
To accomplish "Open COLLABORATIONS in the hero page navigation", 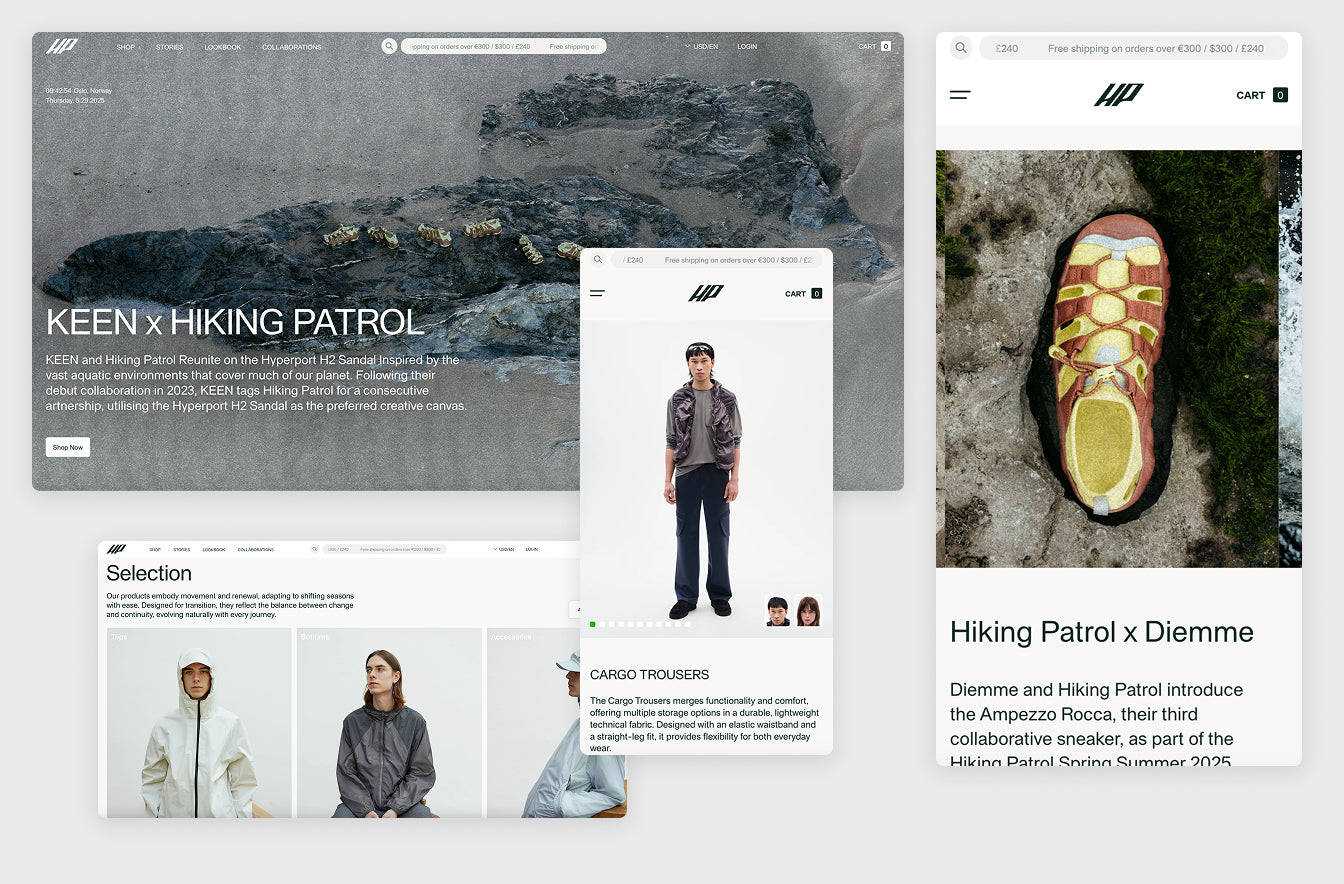I will pos(292,47).
